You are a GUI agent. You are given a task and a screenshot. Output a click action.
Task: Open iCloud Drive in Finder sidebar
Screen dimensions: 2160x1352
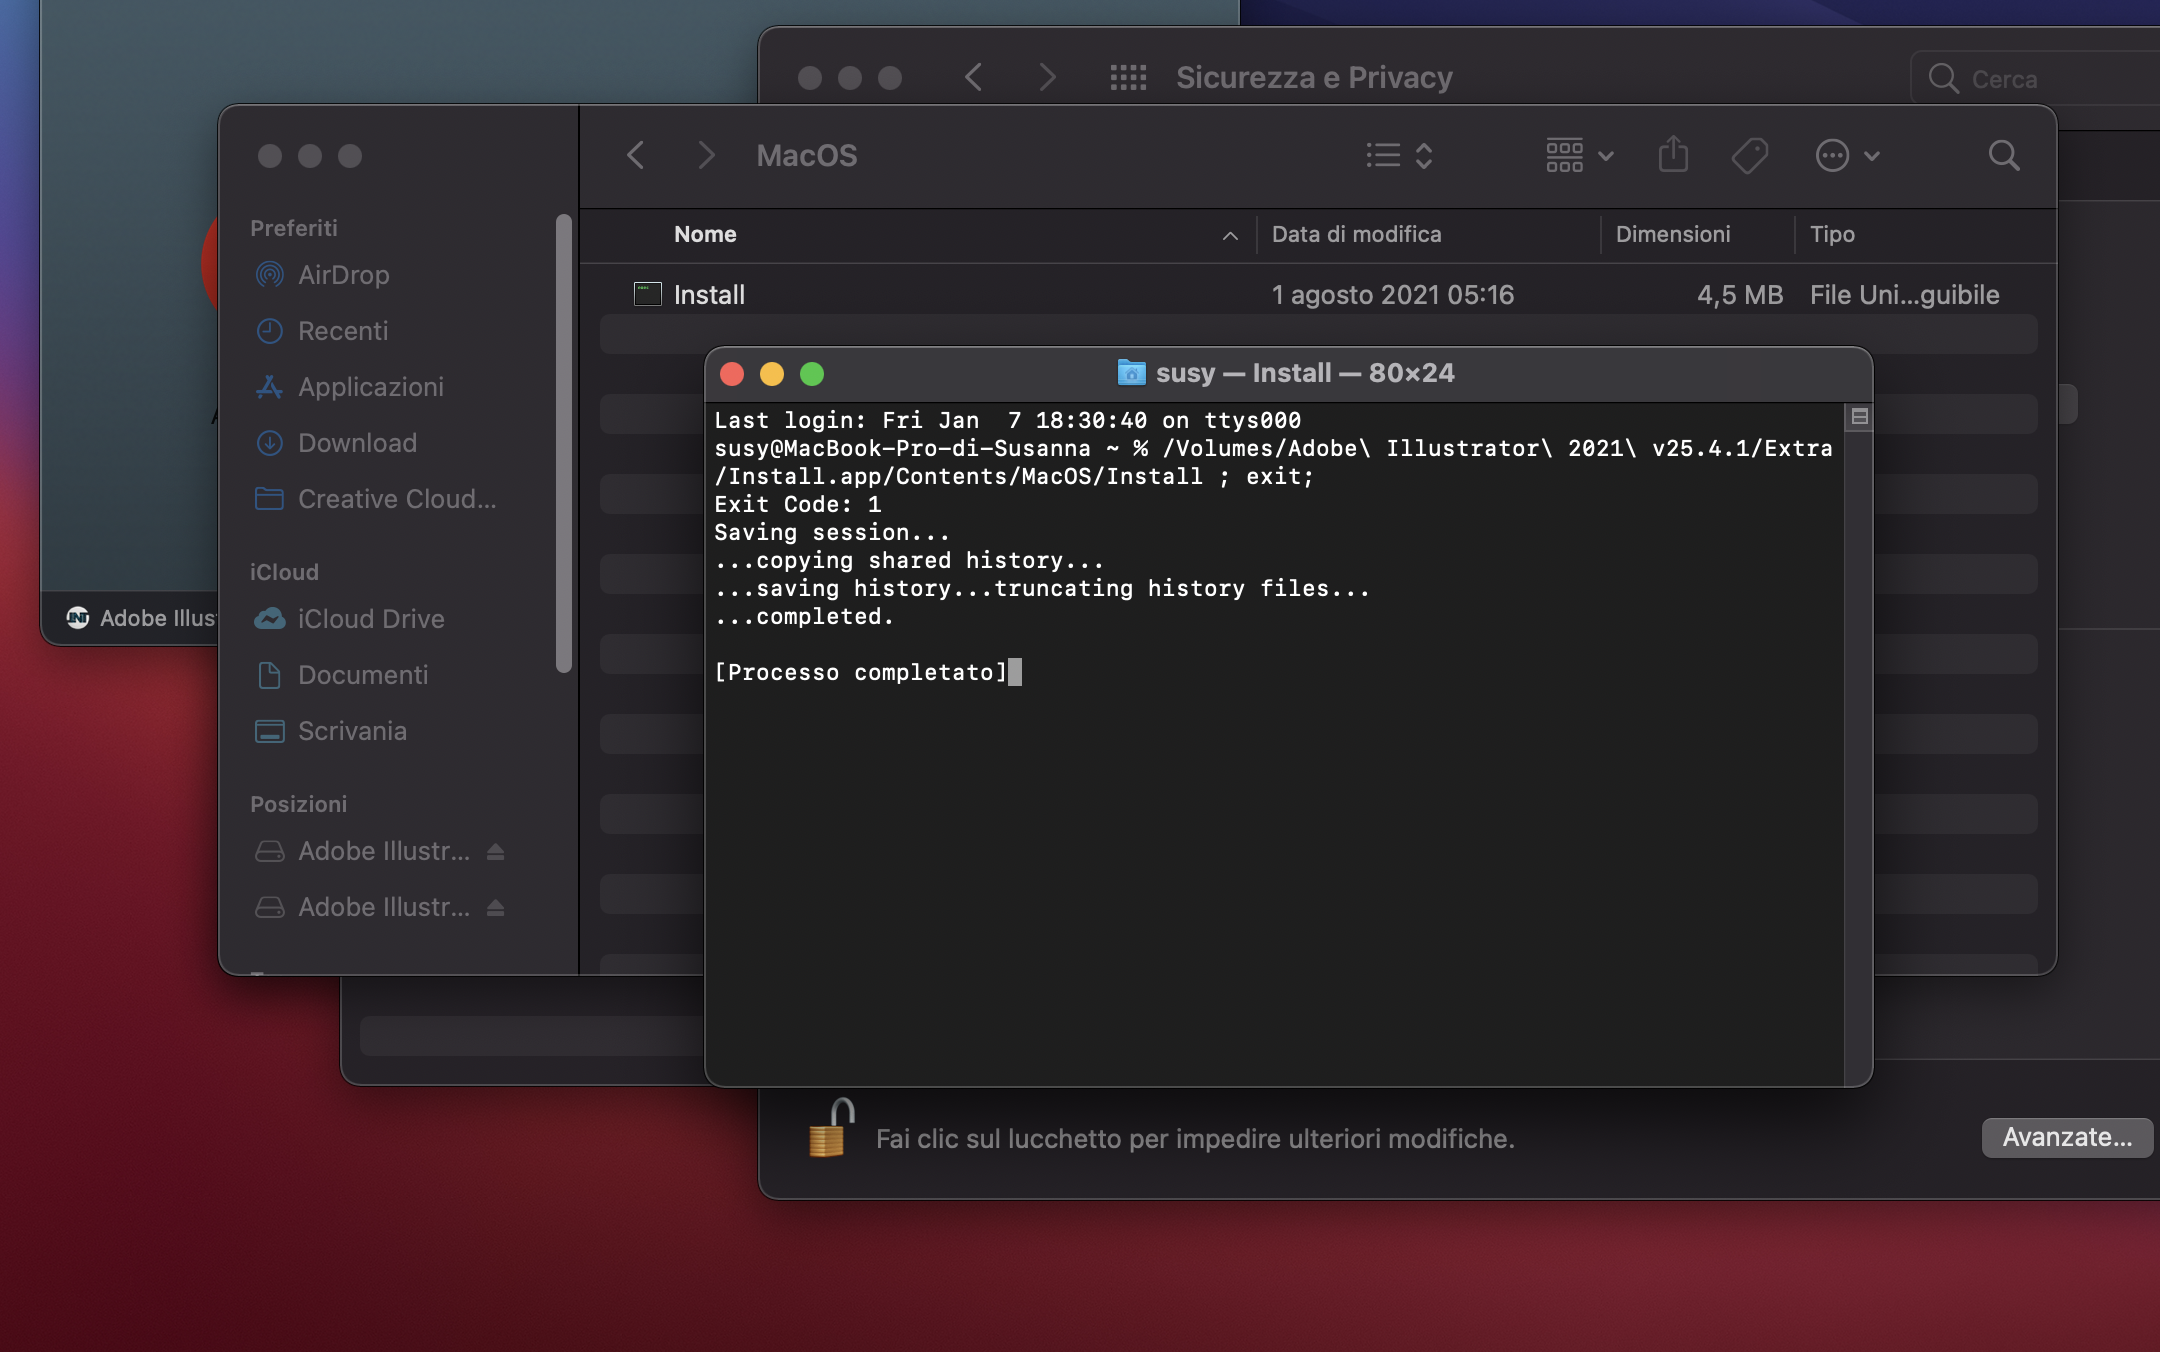tap(370, 619)
